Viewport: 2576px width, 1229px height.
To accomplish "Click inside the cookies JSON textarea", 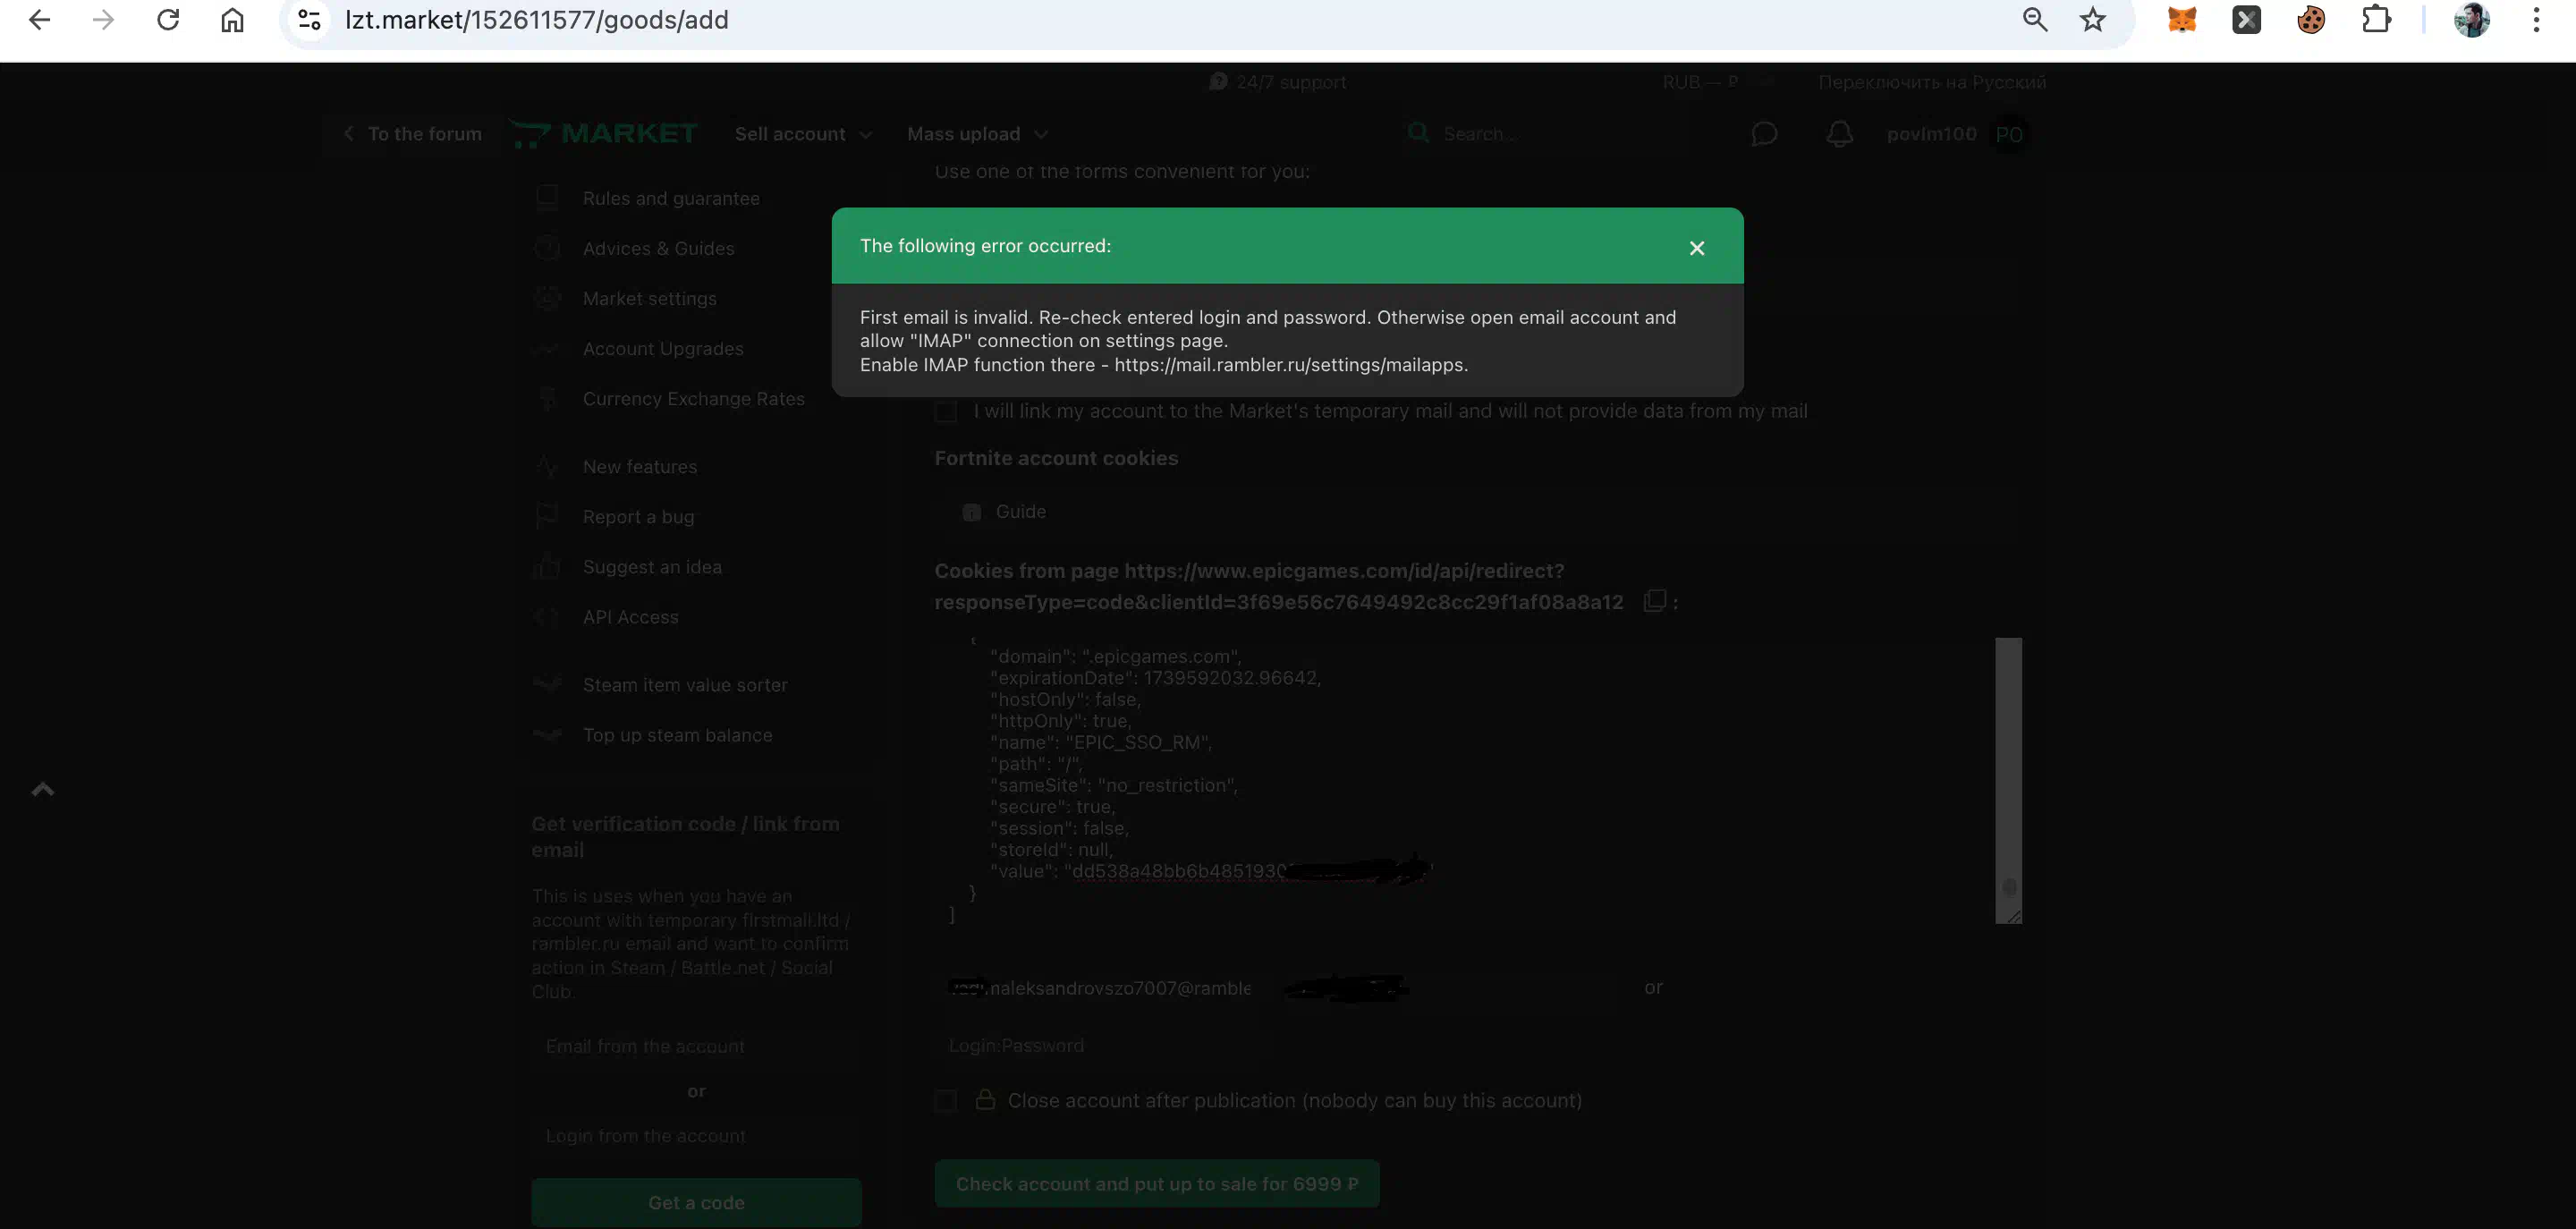I will click(x=1464, y=780).
